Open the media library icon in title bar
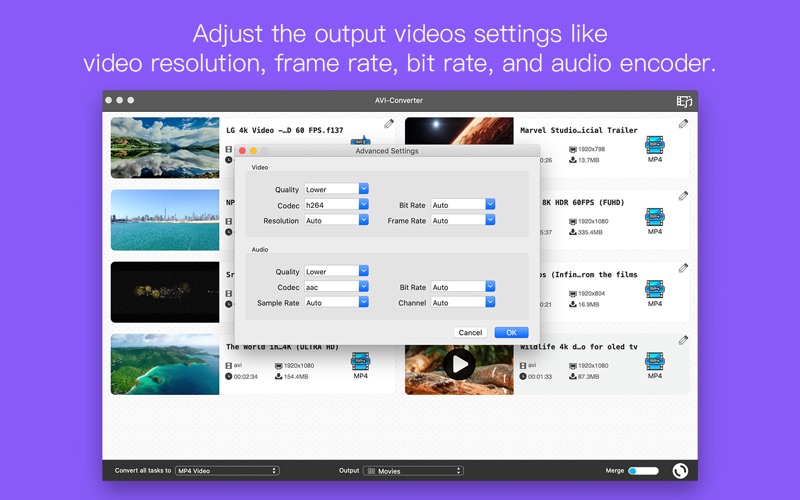 click(x=684, y=101)
